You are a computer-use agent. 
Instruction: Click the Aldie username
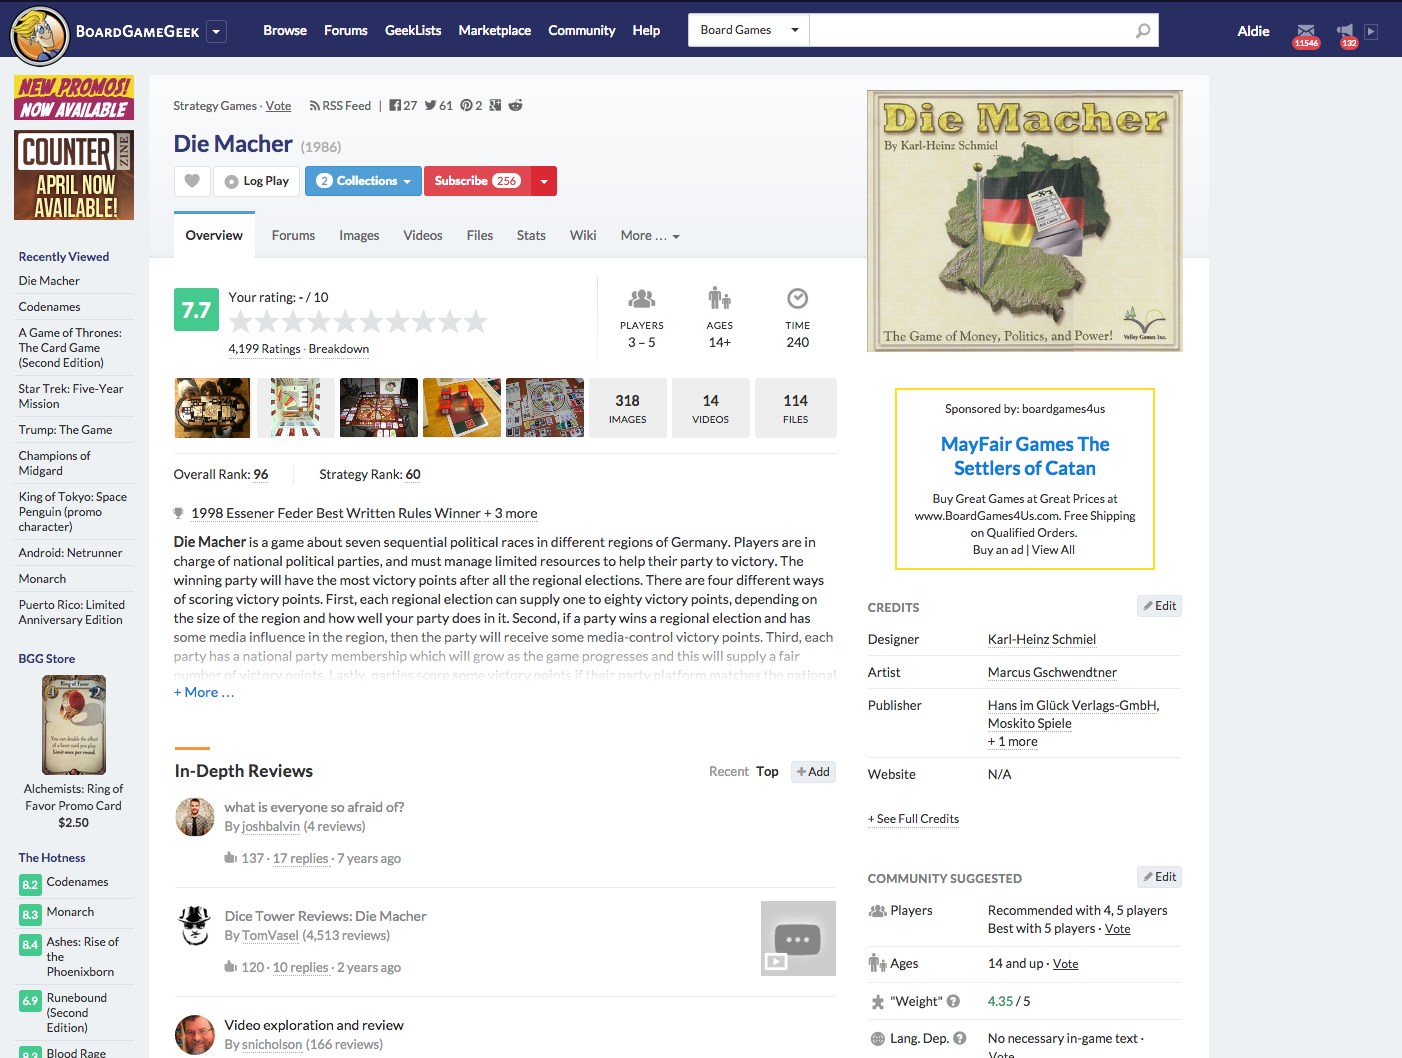click(1253, 31)
